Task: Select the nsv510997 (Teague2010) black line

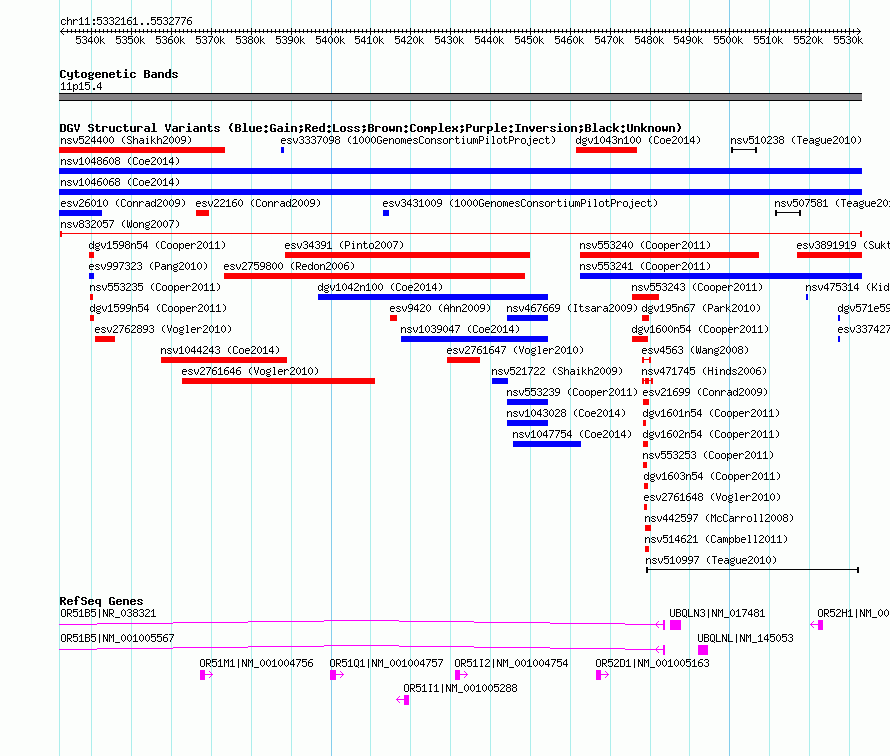Action: pos(753,570)
